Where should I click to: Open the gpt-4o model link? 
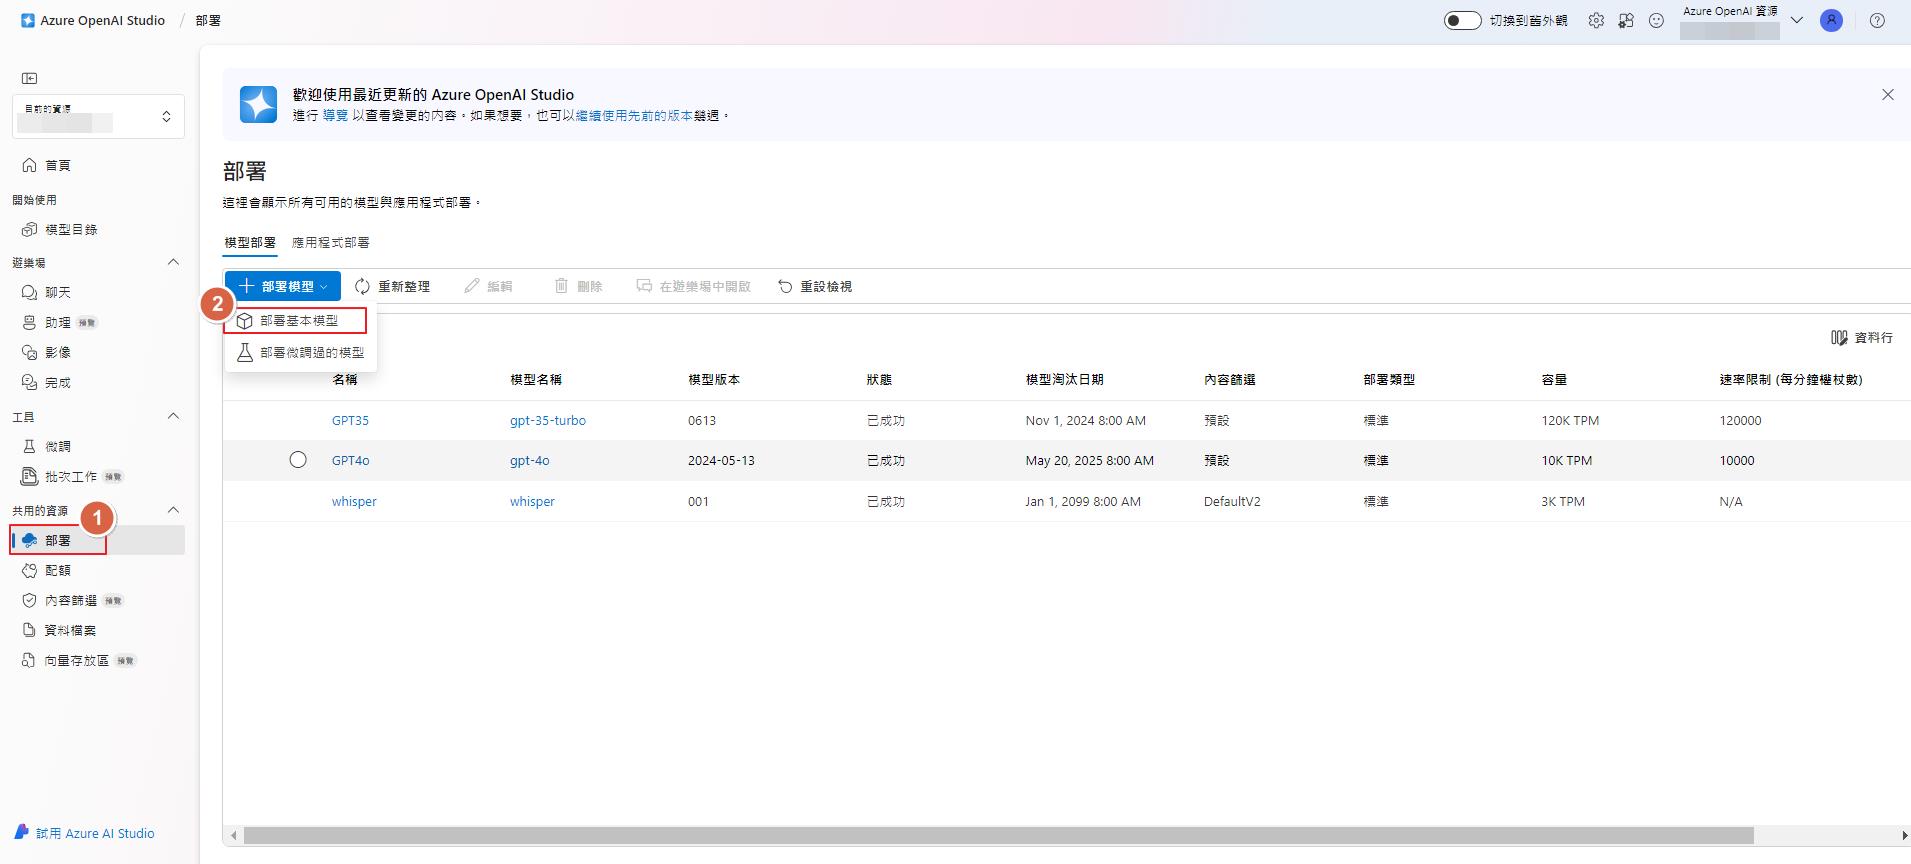coord(530,461)
